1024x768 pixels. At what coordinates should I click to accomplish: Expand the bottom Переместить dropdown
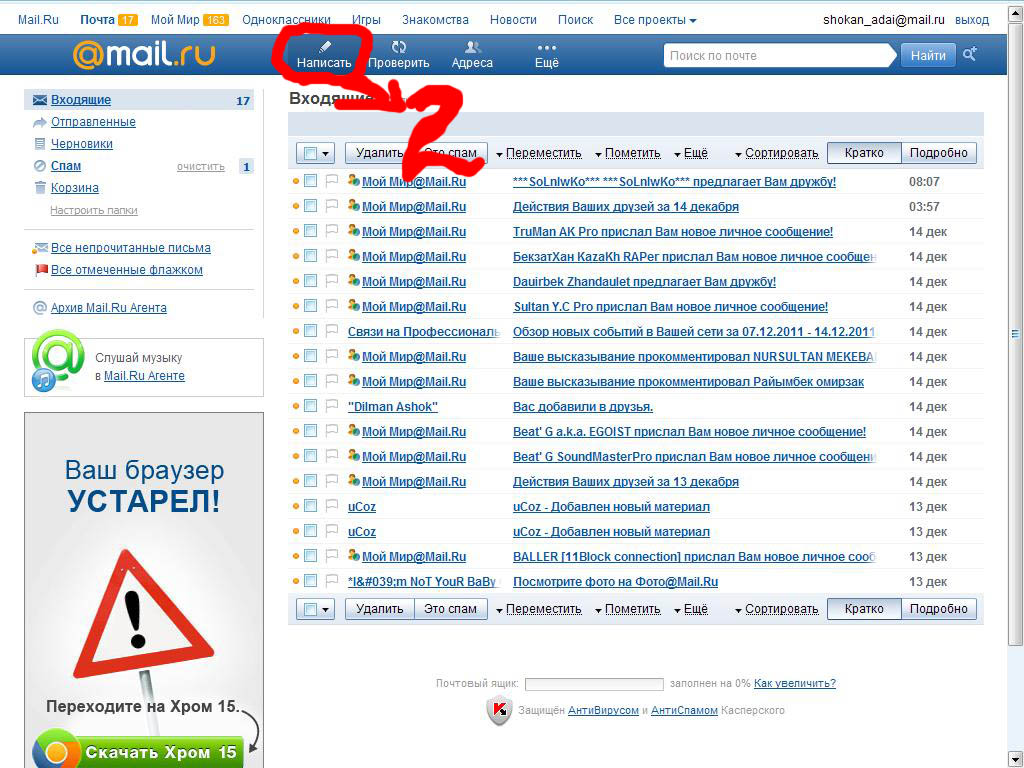pos(539,609)
